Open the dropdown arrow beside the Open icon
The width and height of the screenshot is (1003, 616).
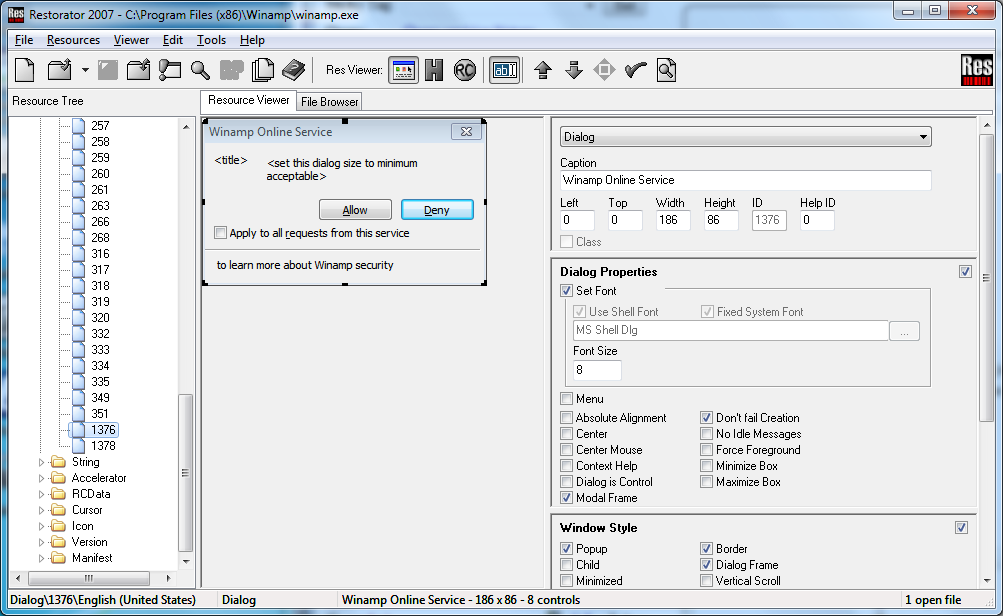point(85,70)
